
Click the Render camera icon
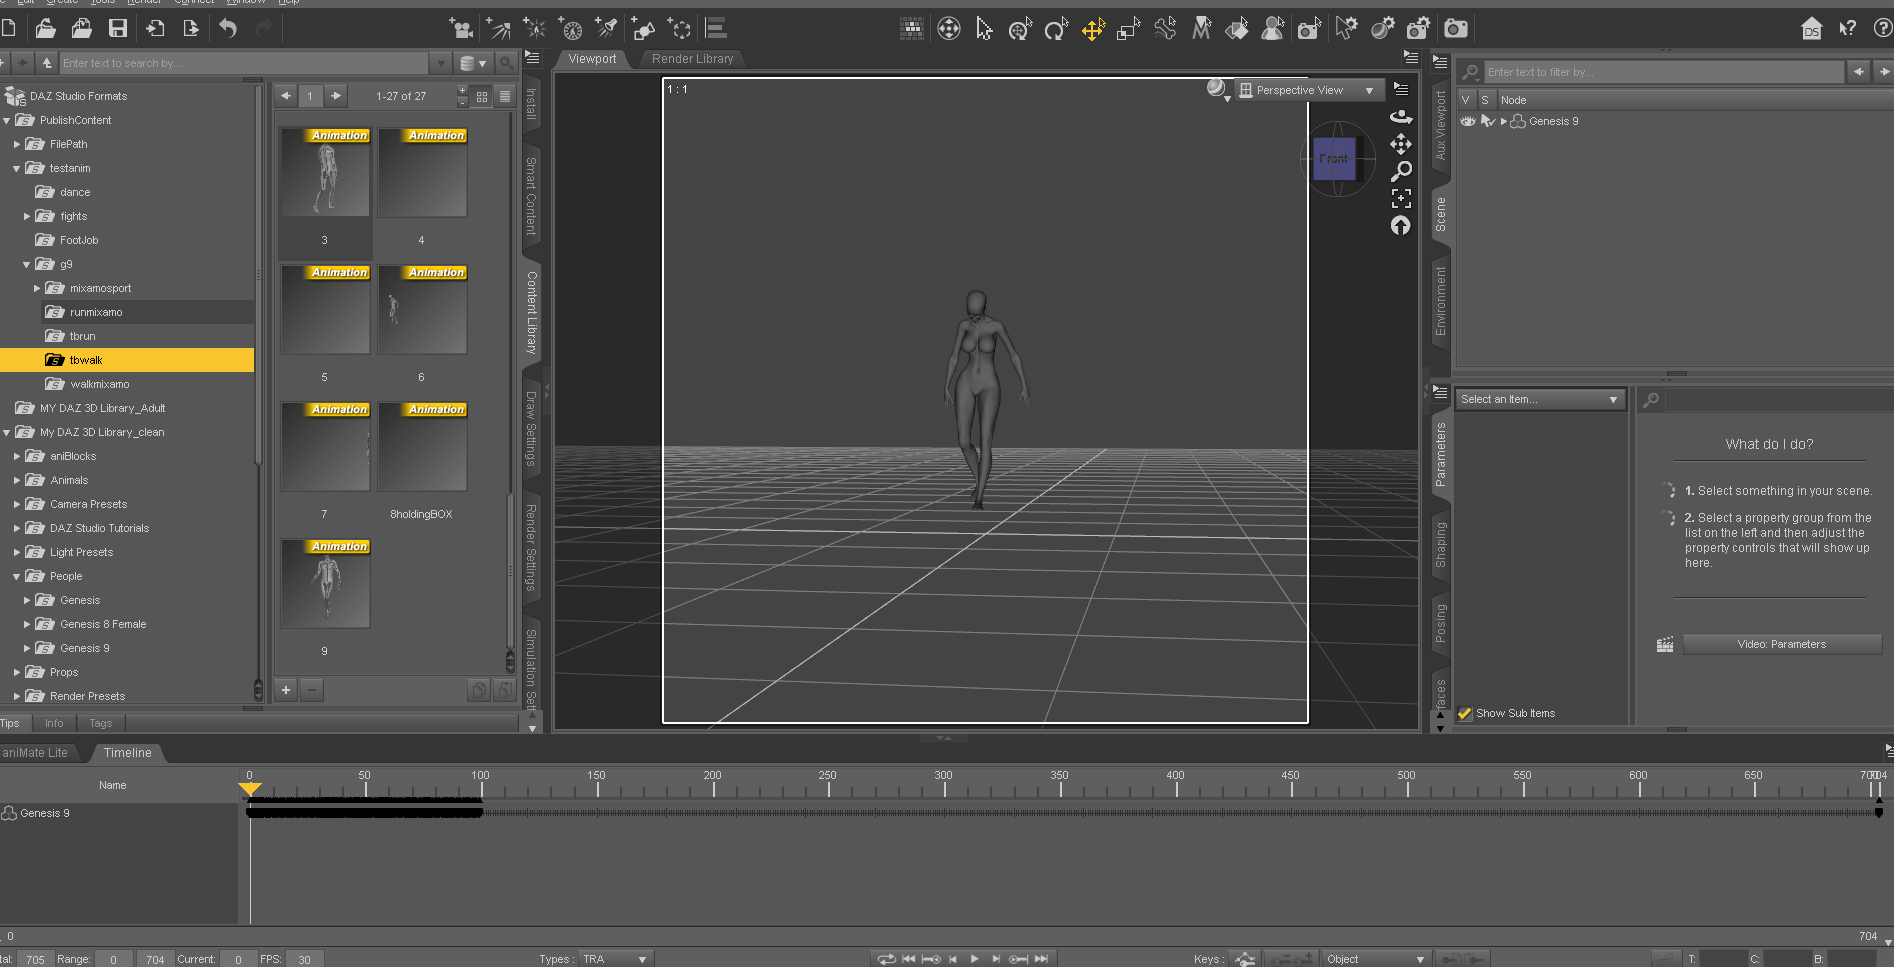pyautogui.click(x=1456, y=29)
